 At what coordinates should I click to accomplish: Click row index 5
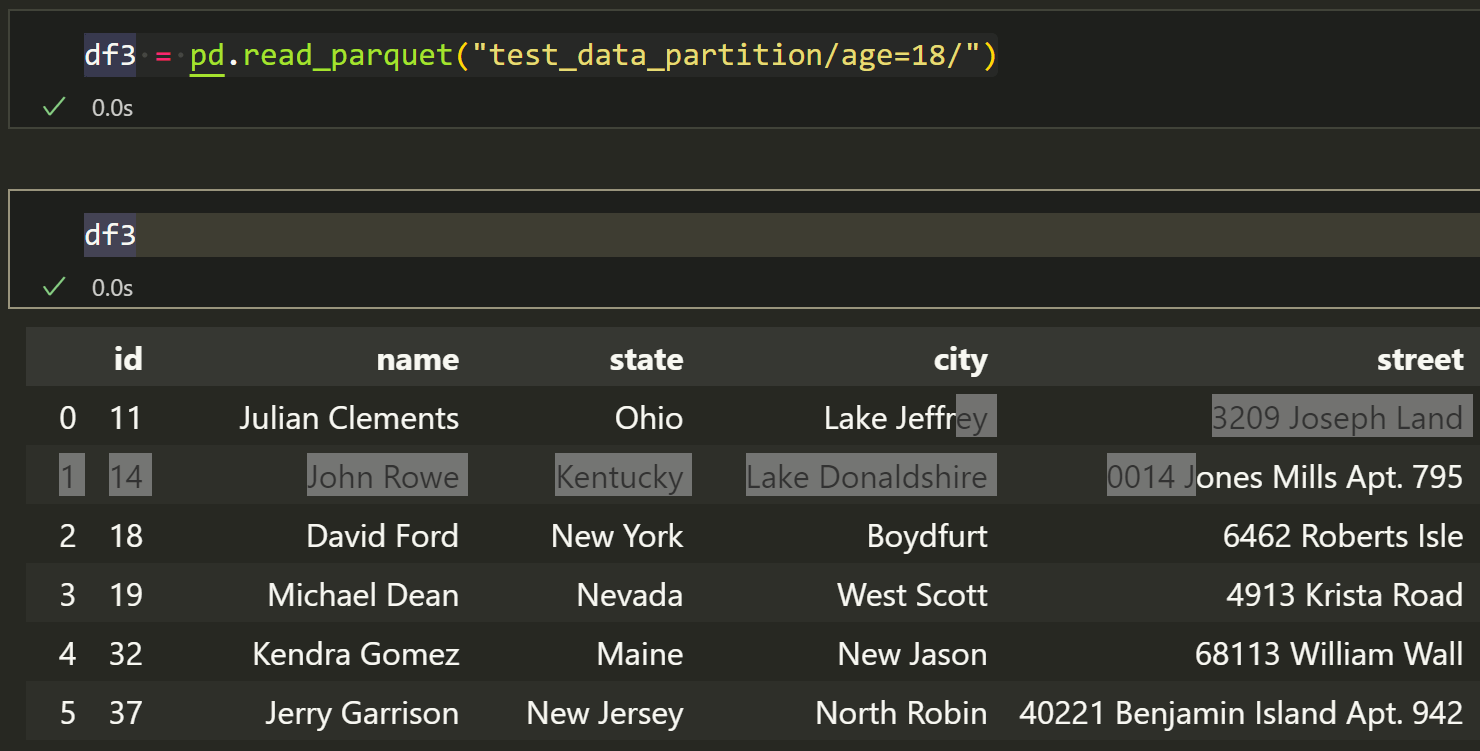click(67, 712)
